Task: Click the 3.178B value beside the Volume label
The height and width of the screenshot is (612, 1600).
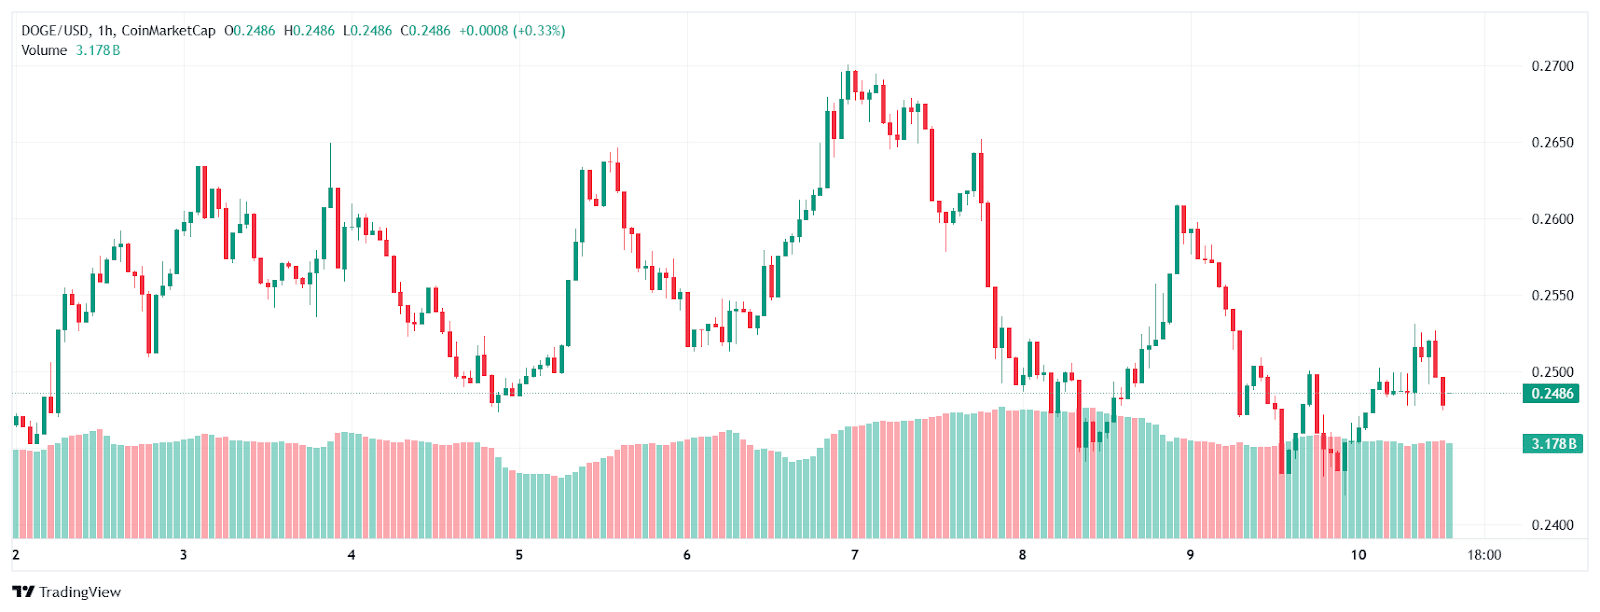Action: 98,50
